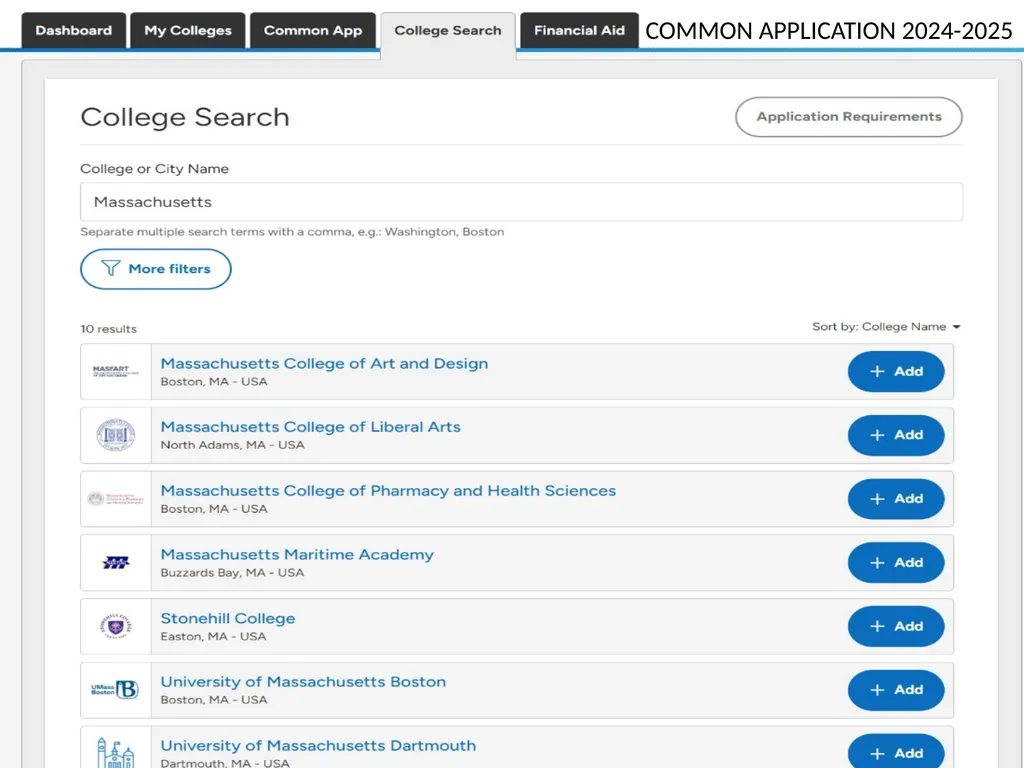Click the 'Separate multiple search terms' hint text
1024x768 pixels.
tap(292, 232)
